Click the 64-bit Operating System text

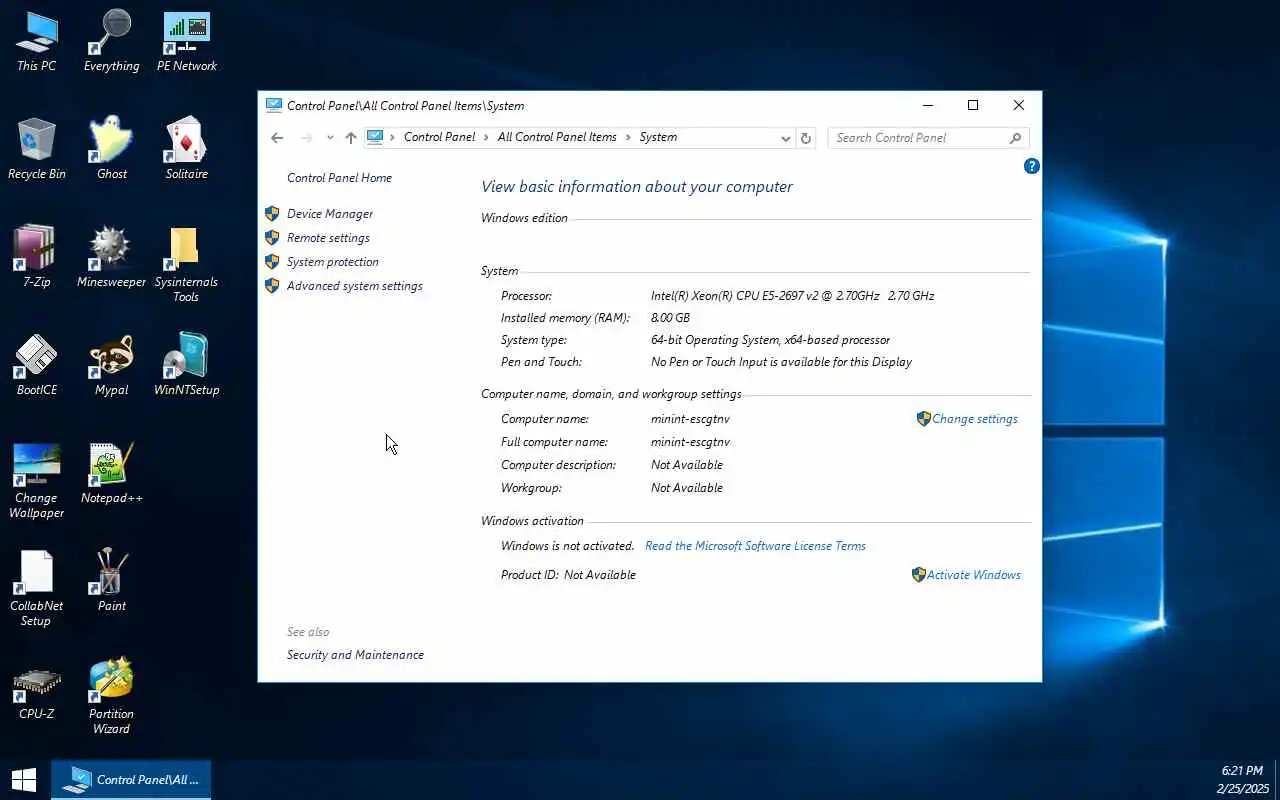[770, 340]
